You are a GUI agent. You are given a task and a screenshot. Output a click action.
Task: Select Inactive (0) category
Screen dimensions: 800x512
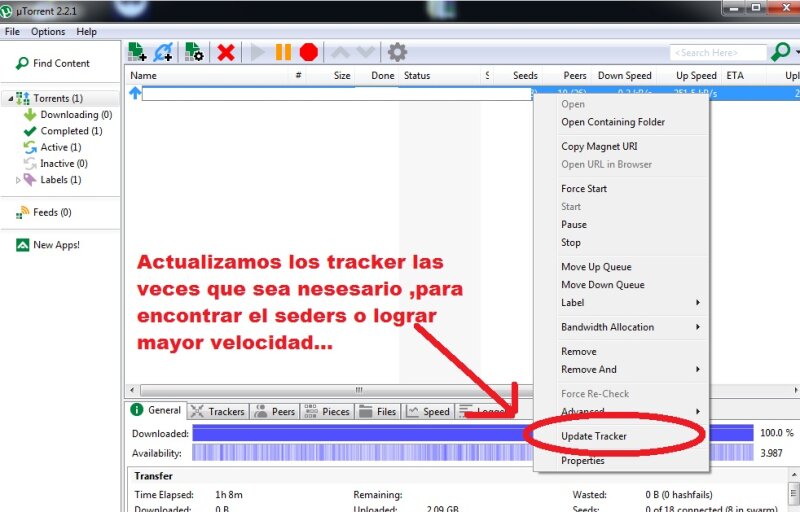(64, 164)
